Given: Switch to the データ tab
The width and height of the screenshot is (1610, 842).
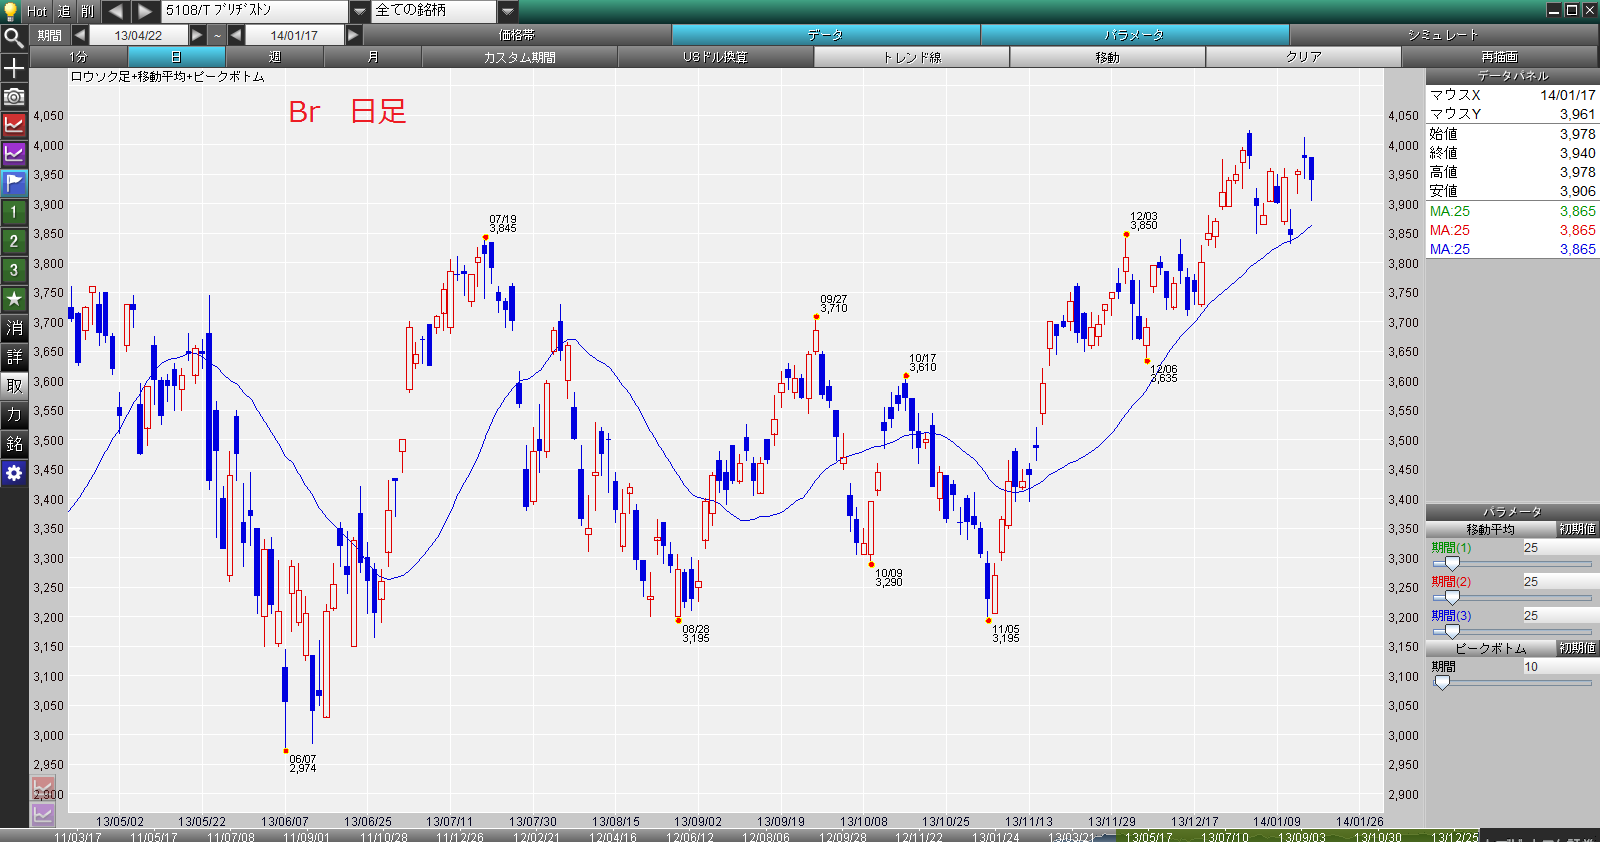Looking at the screenshot, I should pyautogui.click(x=825, y=35).
